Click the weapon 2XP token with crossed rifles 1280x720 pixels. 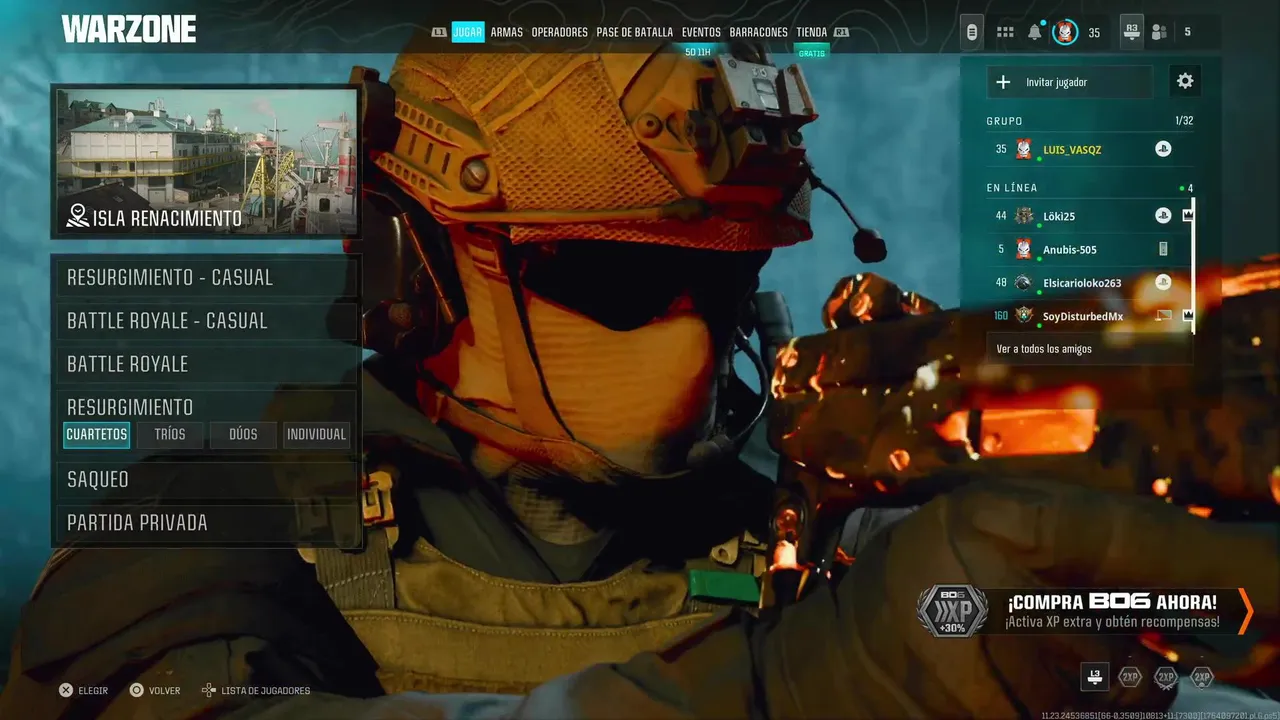point(1166,677)
